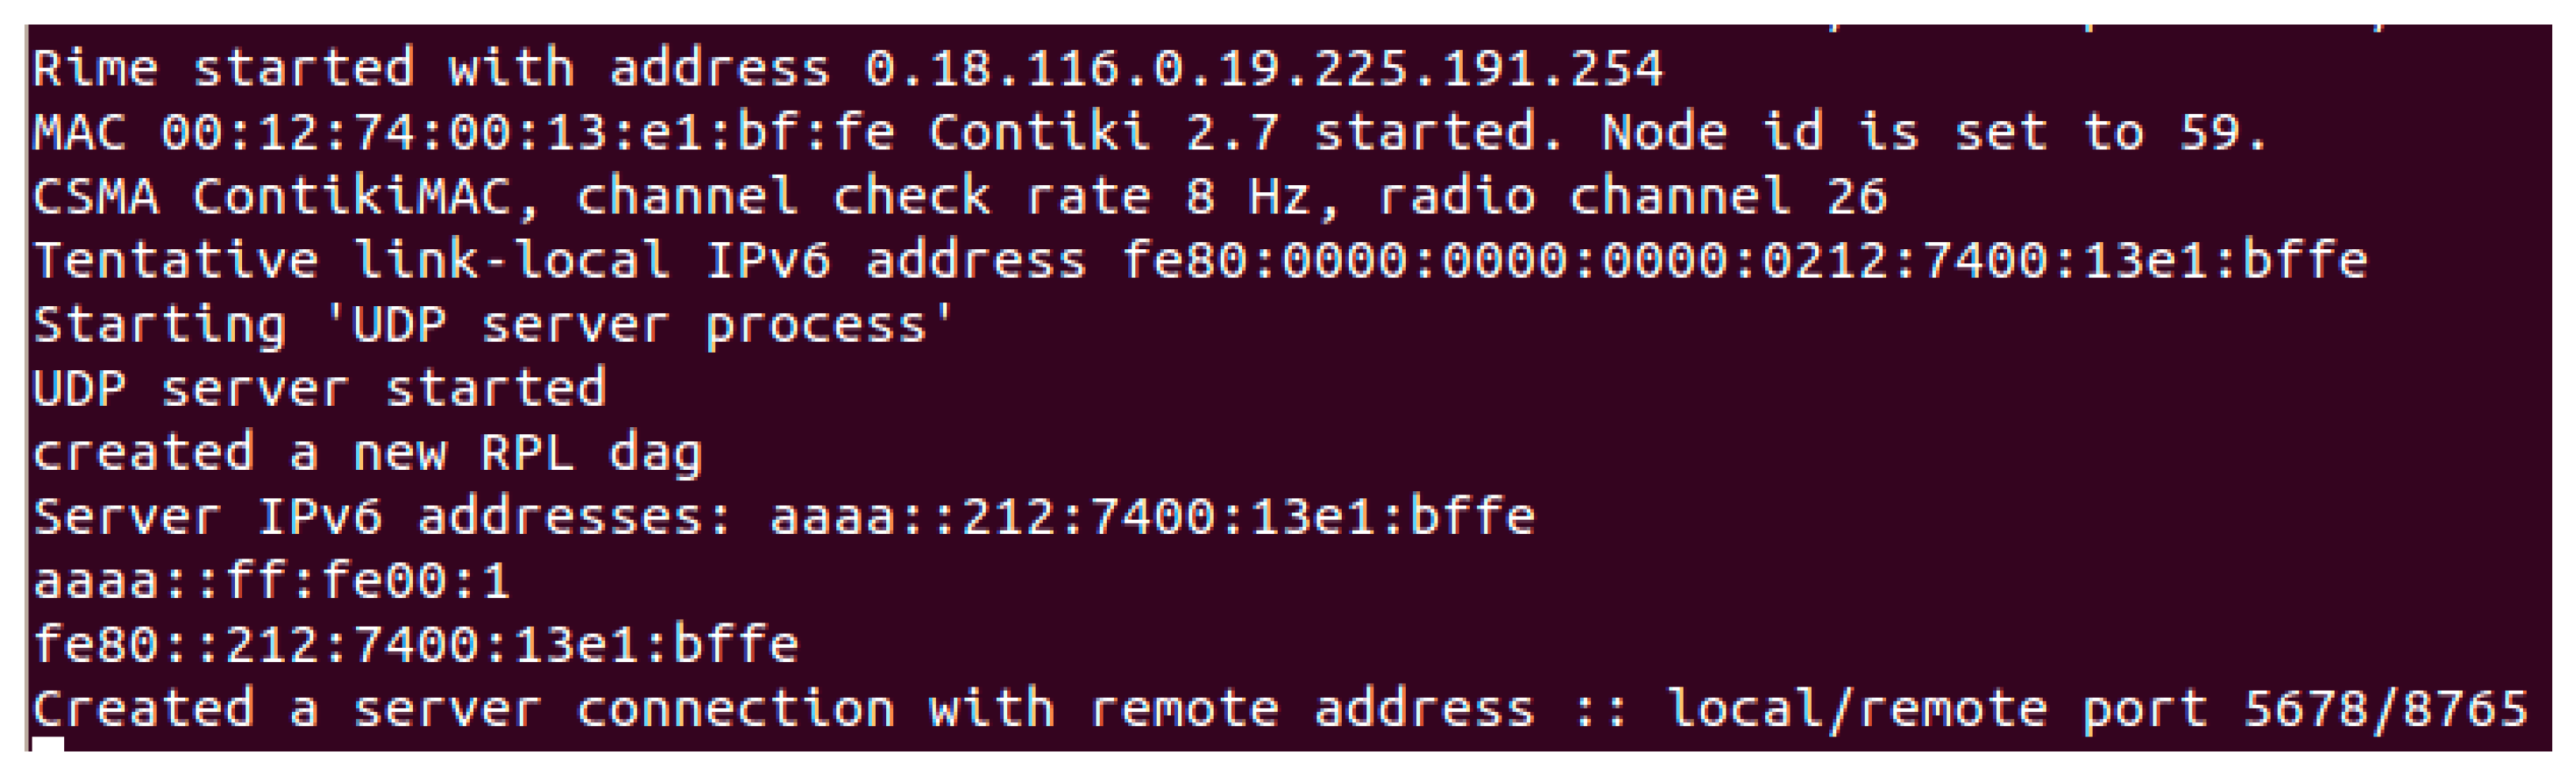Screen dimensions: 2576x776
Task: Click the words "Tentative link-local"
Action: tap(350, 260)
